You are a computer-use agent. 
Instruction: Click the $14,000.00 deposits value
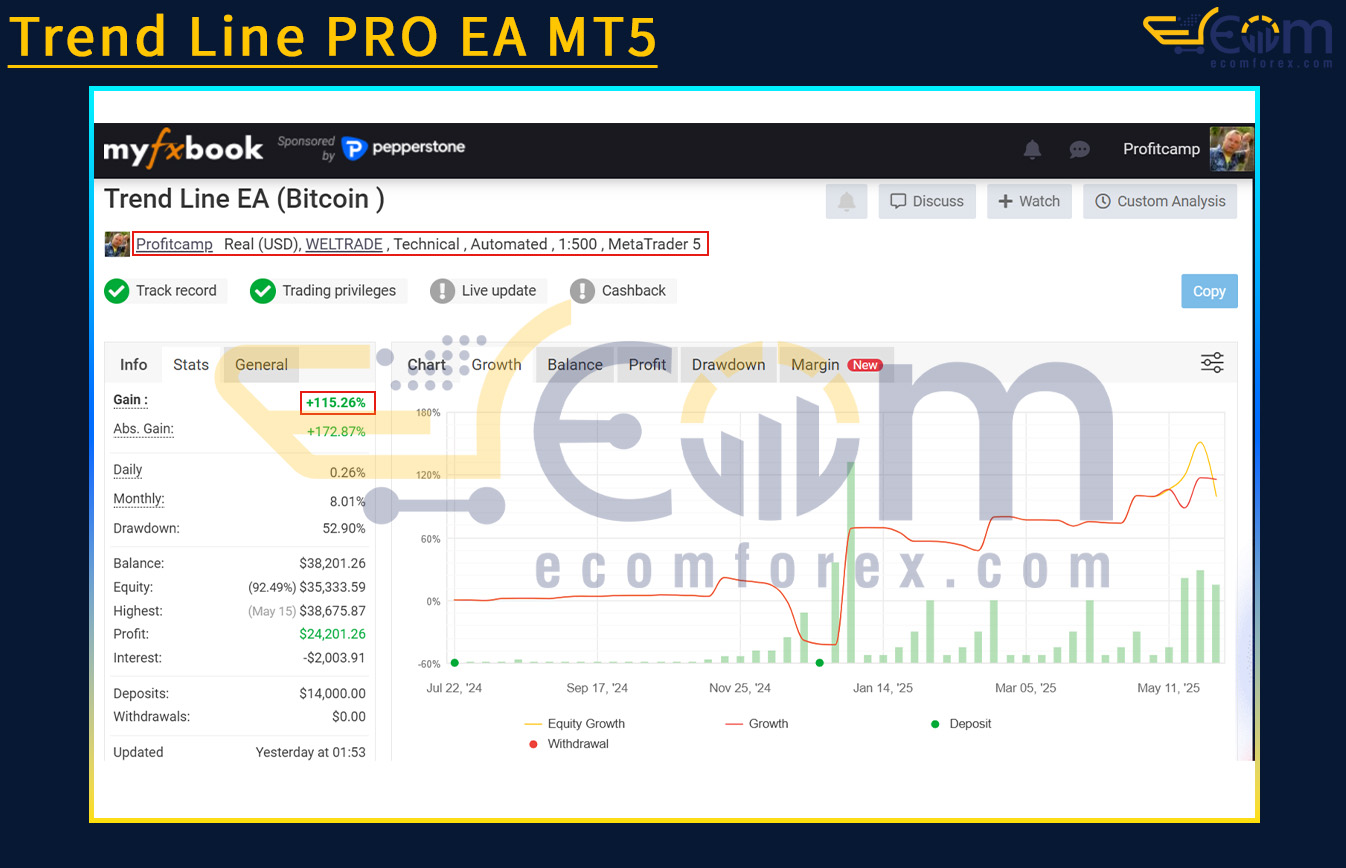coord(332,693)
